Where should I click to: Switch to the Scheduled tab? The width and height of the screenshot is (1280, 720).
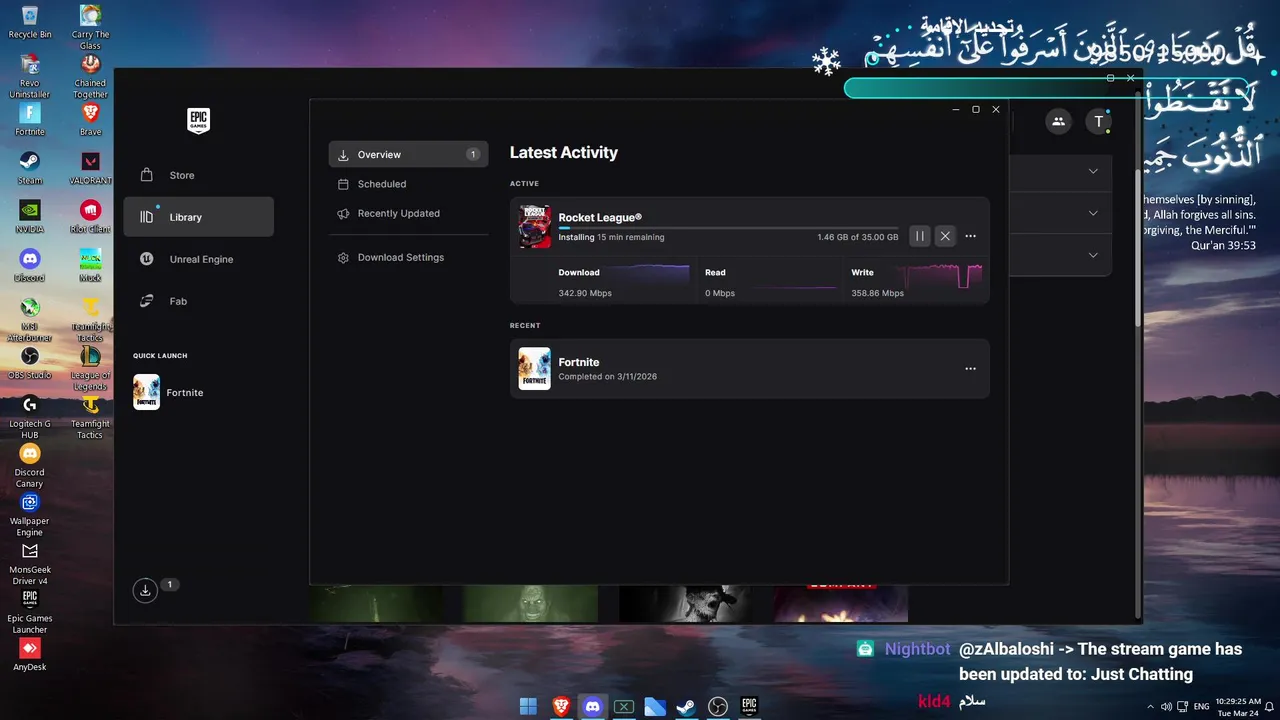point(408,184)
